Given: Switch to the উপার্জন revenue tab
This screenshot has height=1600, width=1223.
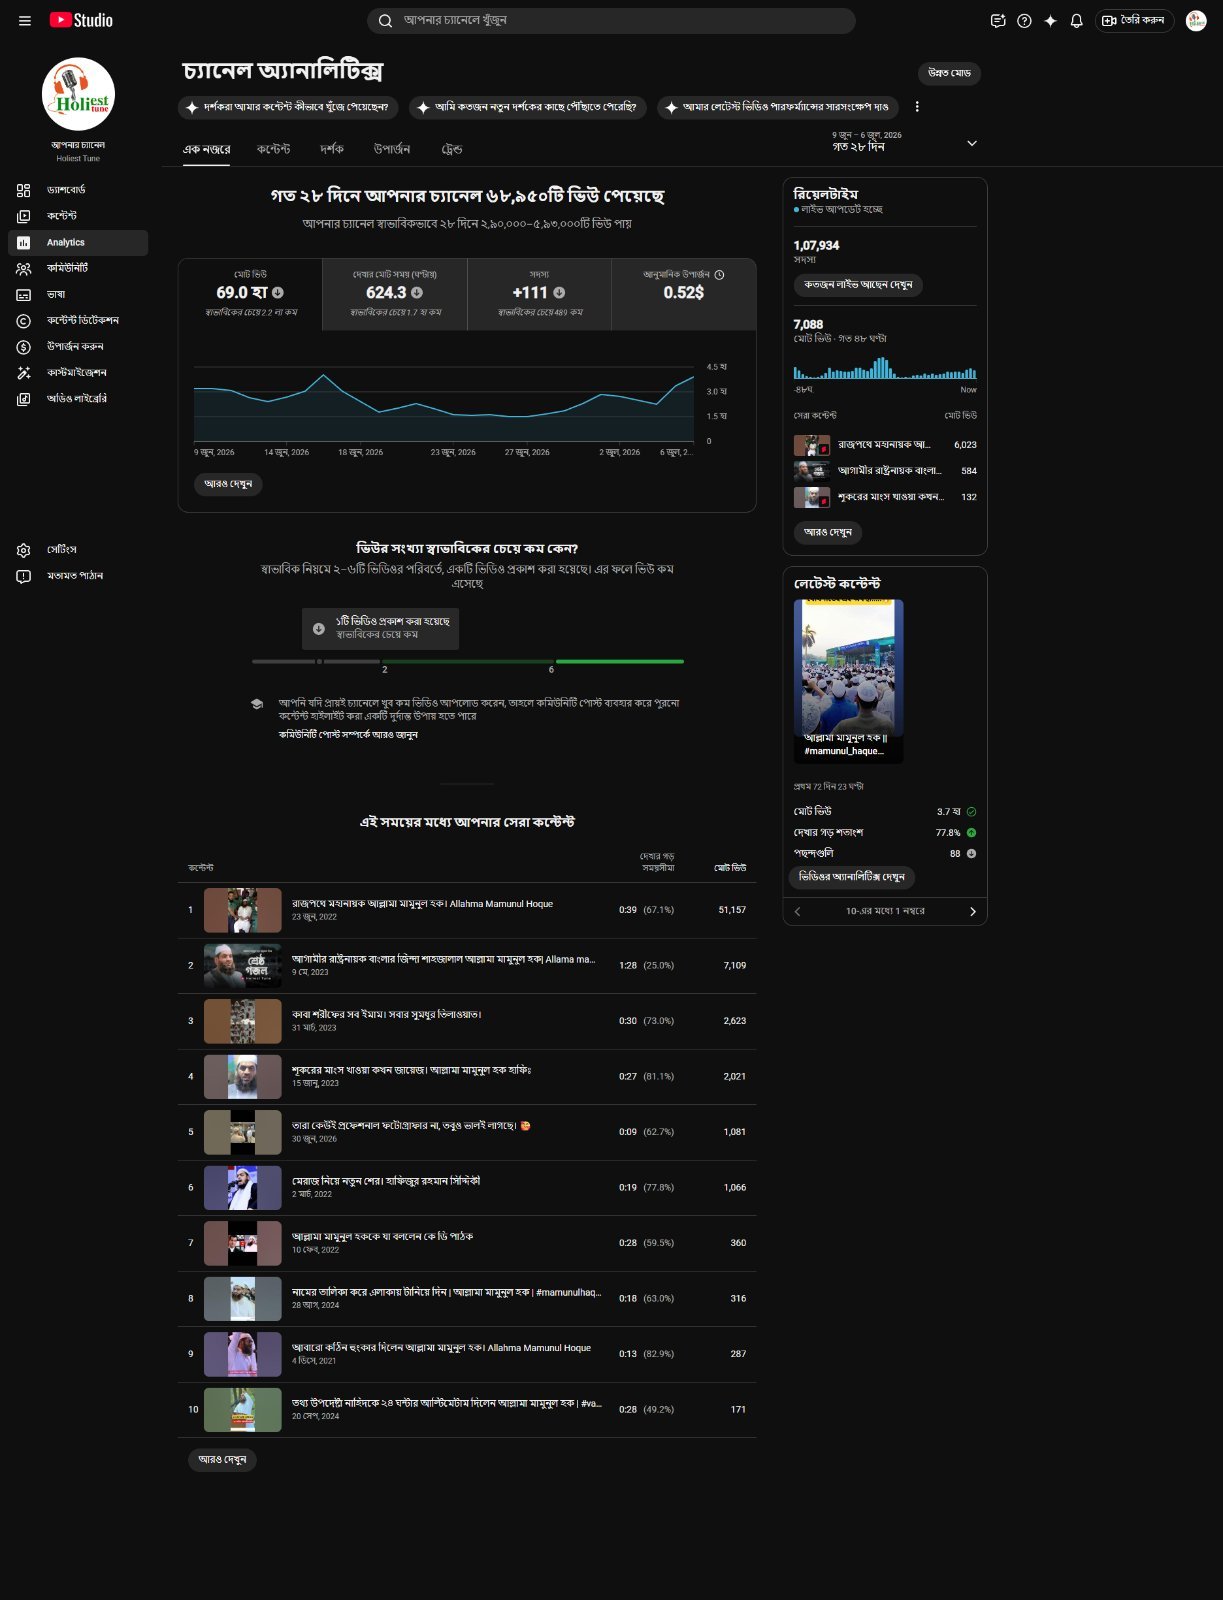Looking at the screenshot, I should (x=392, y=149).
